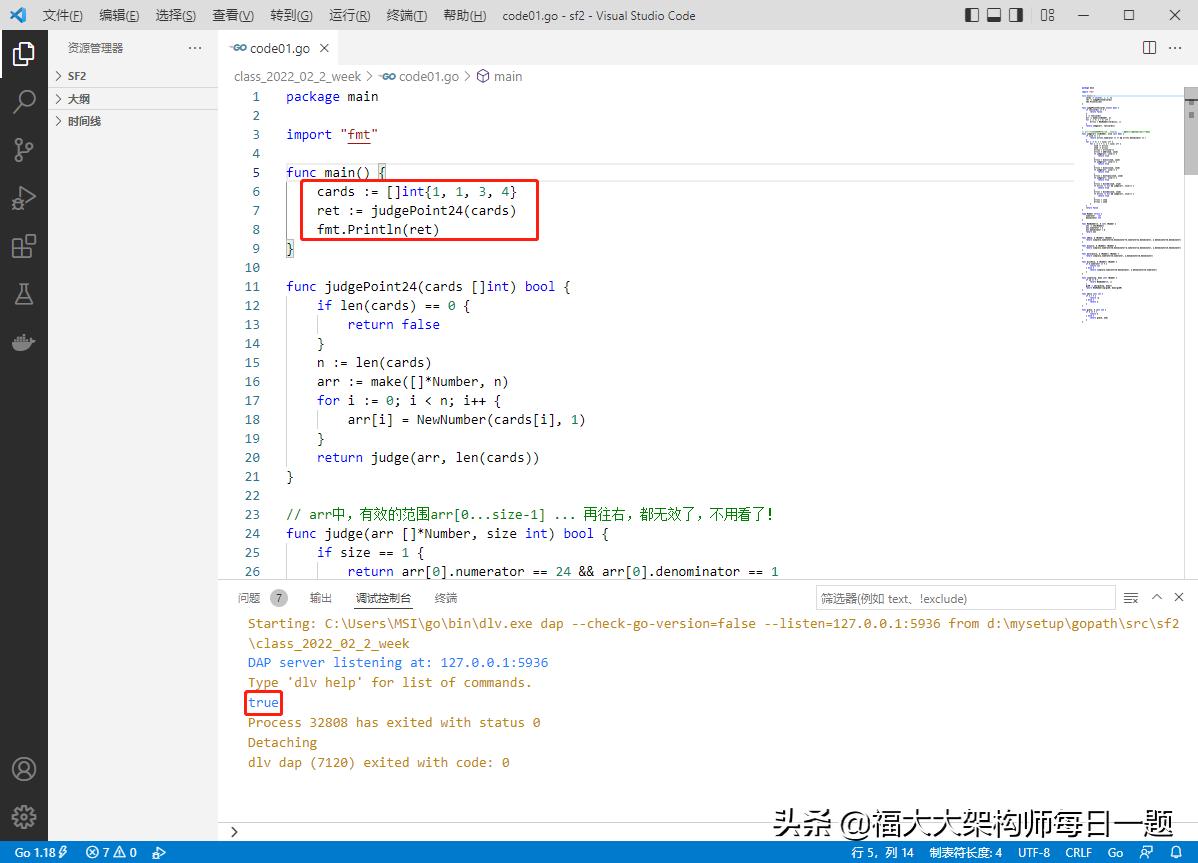The image size is (1198, 863).
Task: Open the Testing flask icon
Action: pos(24,294)
